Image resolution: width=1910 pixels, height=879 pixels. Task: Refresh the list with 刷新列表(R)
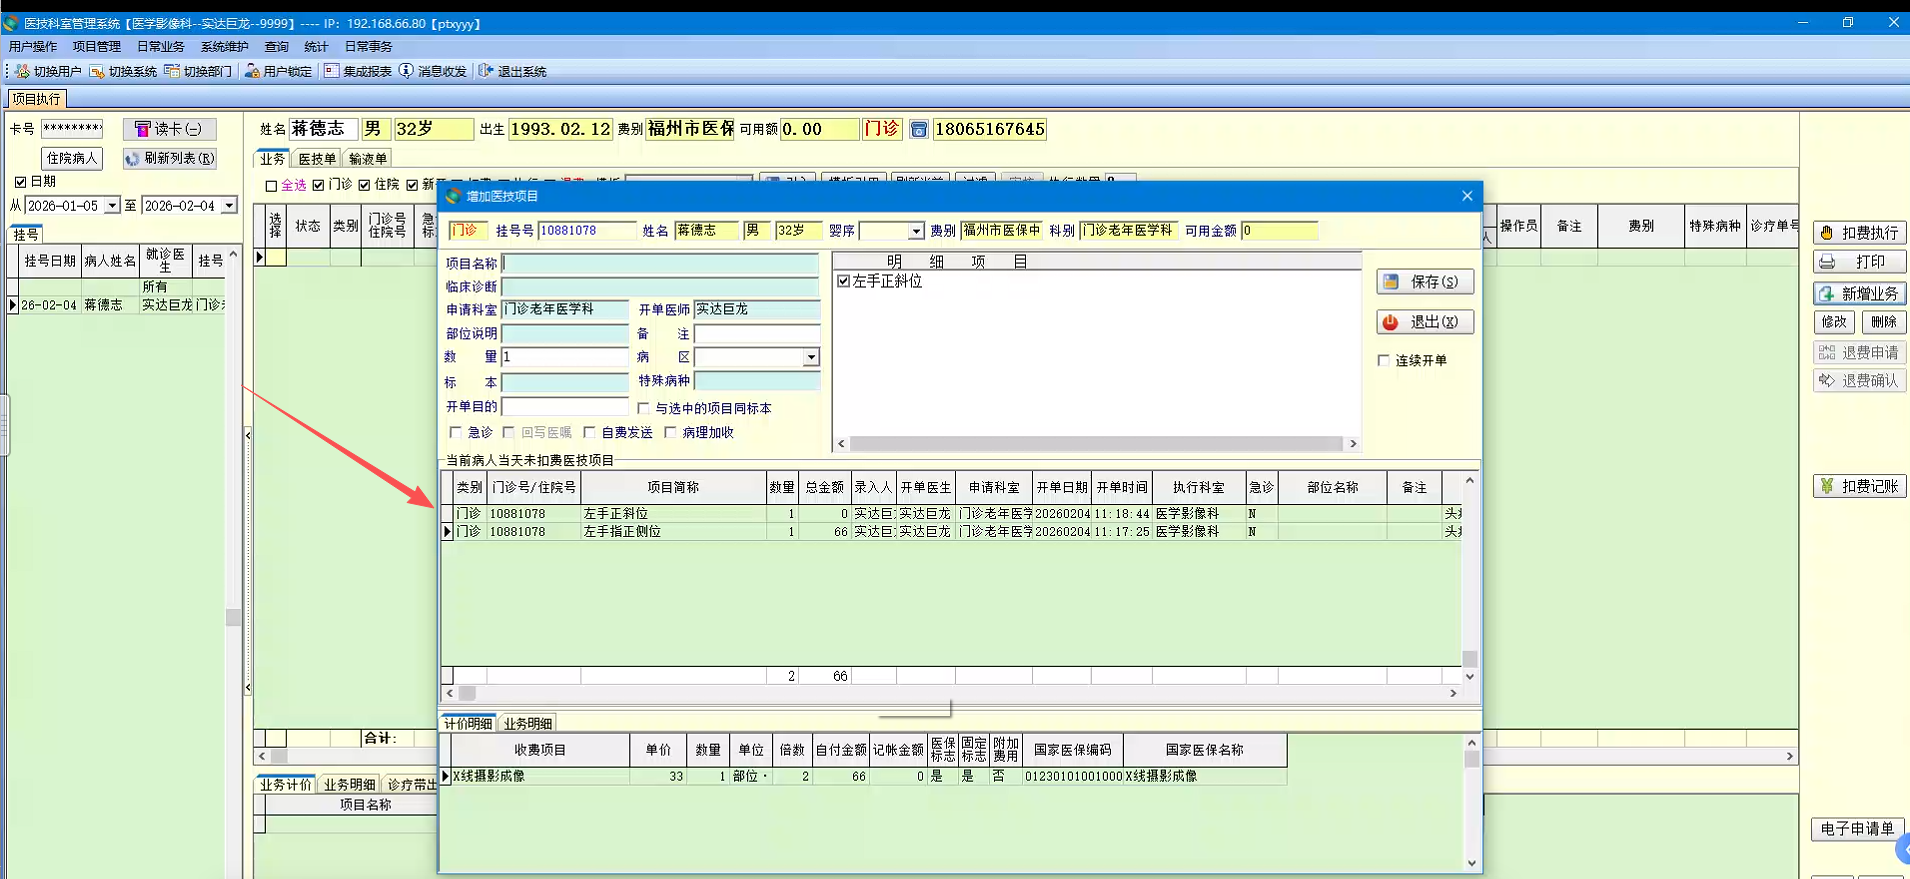[x=169, y=158]
